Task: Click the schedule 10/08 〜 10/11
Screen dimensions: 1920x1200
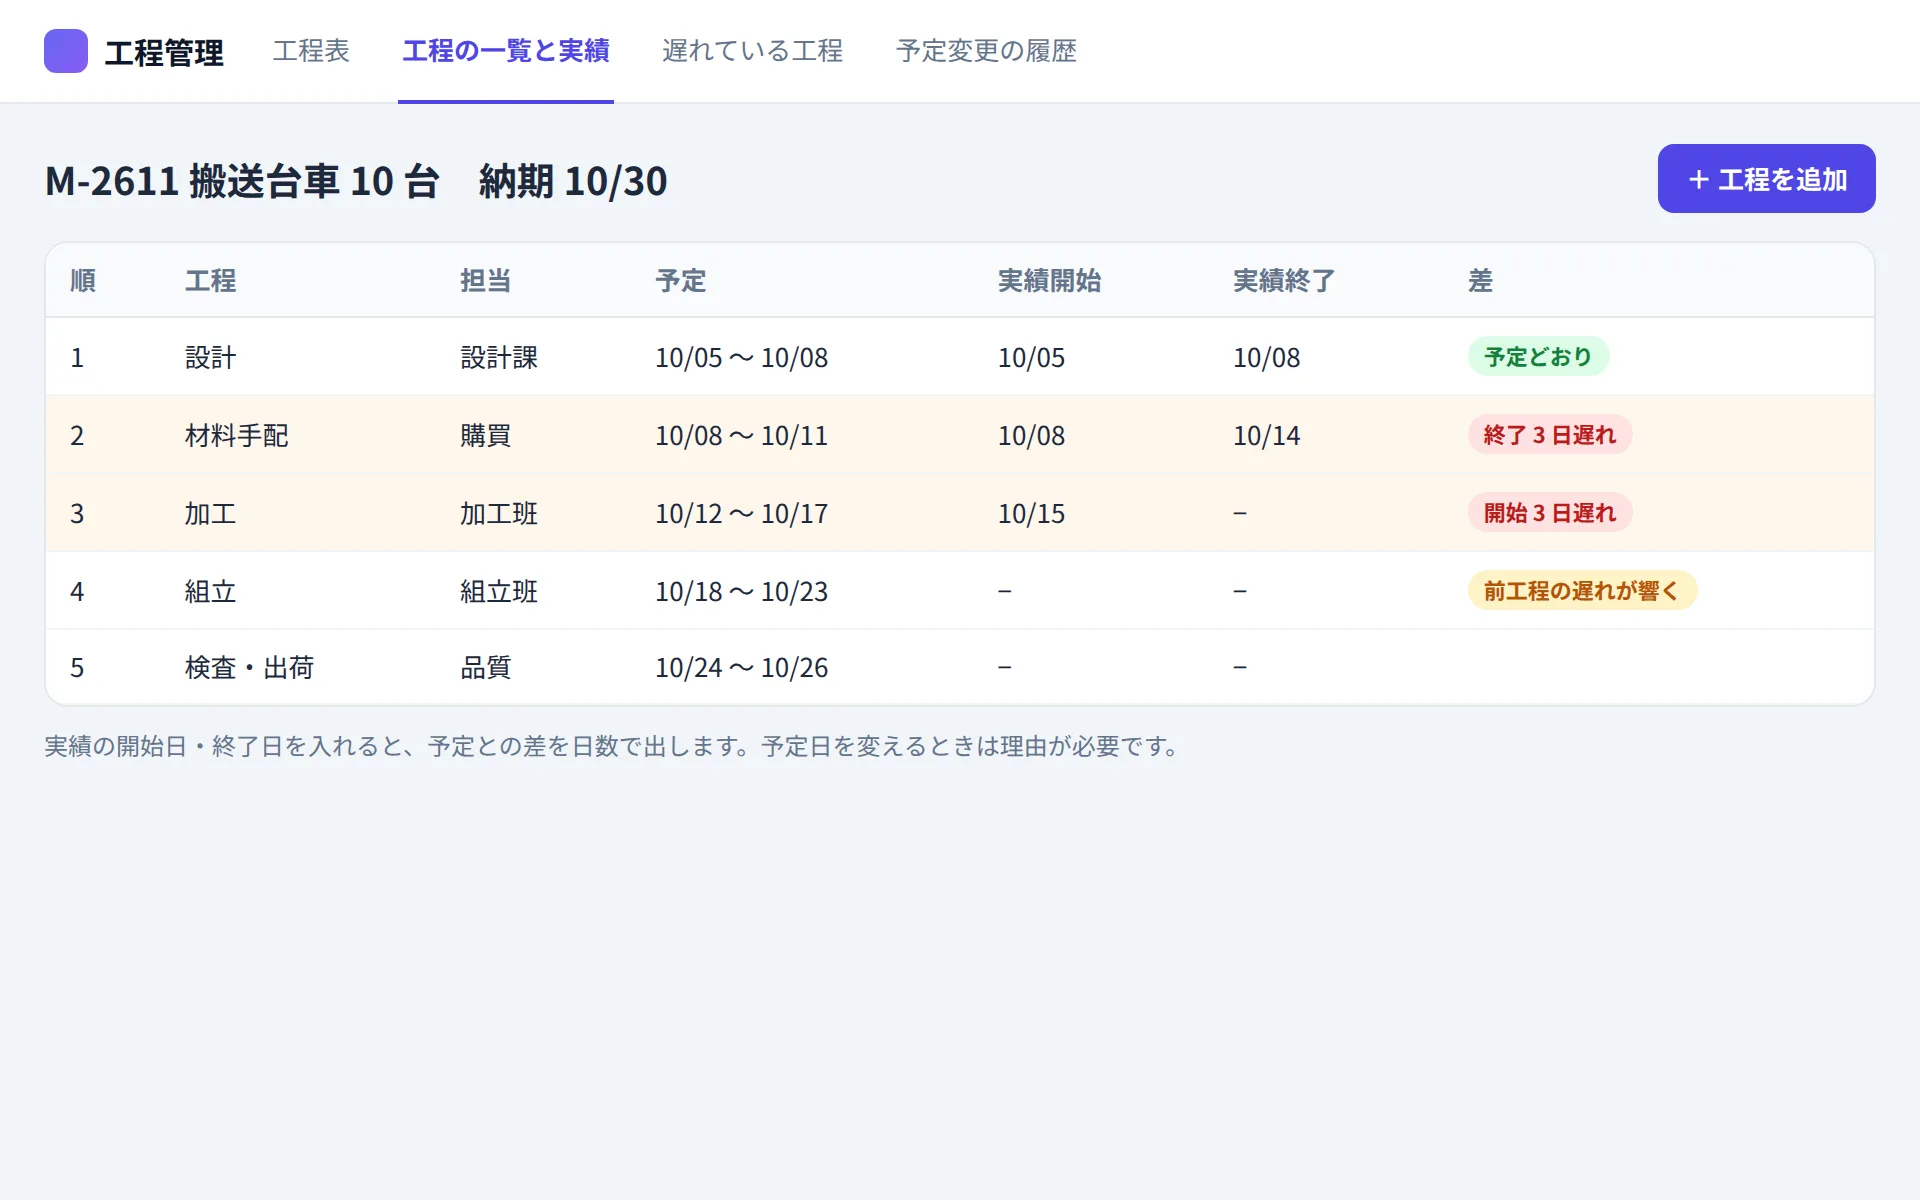Action: click(x=742, y=435)
